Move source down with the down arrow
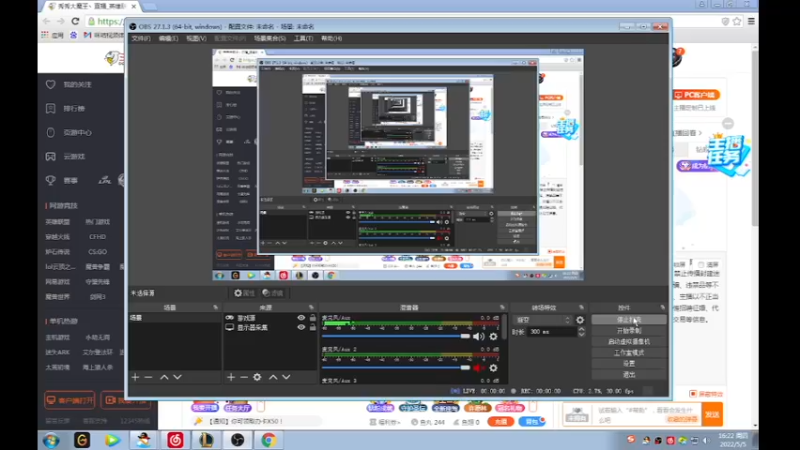Image resolution: width=800 pixels, height=450 pixels. coord(286,377)
